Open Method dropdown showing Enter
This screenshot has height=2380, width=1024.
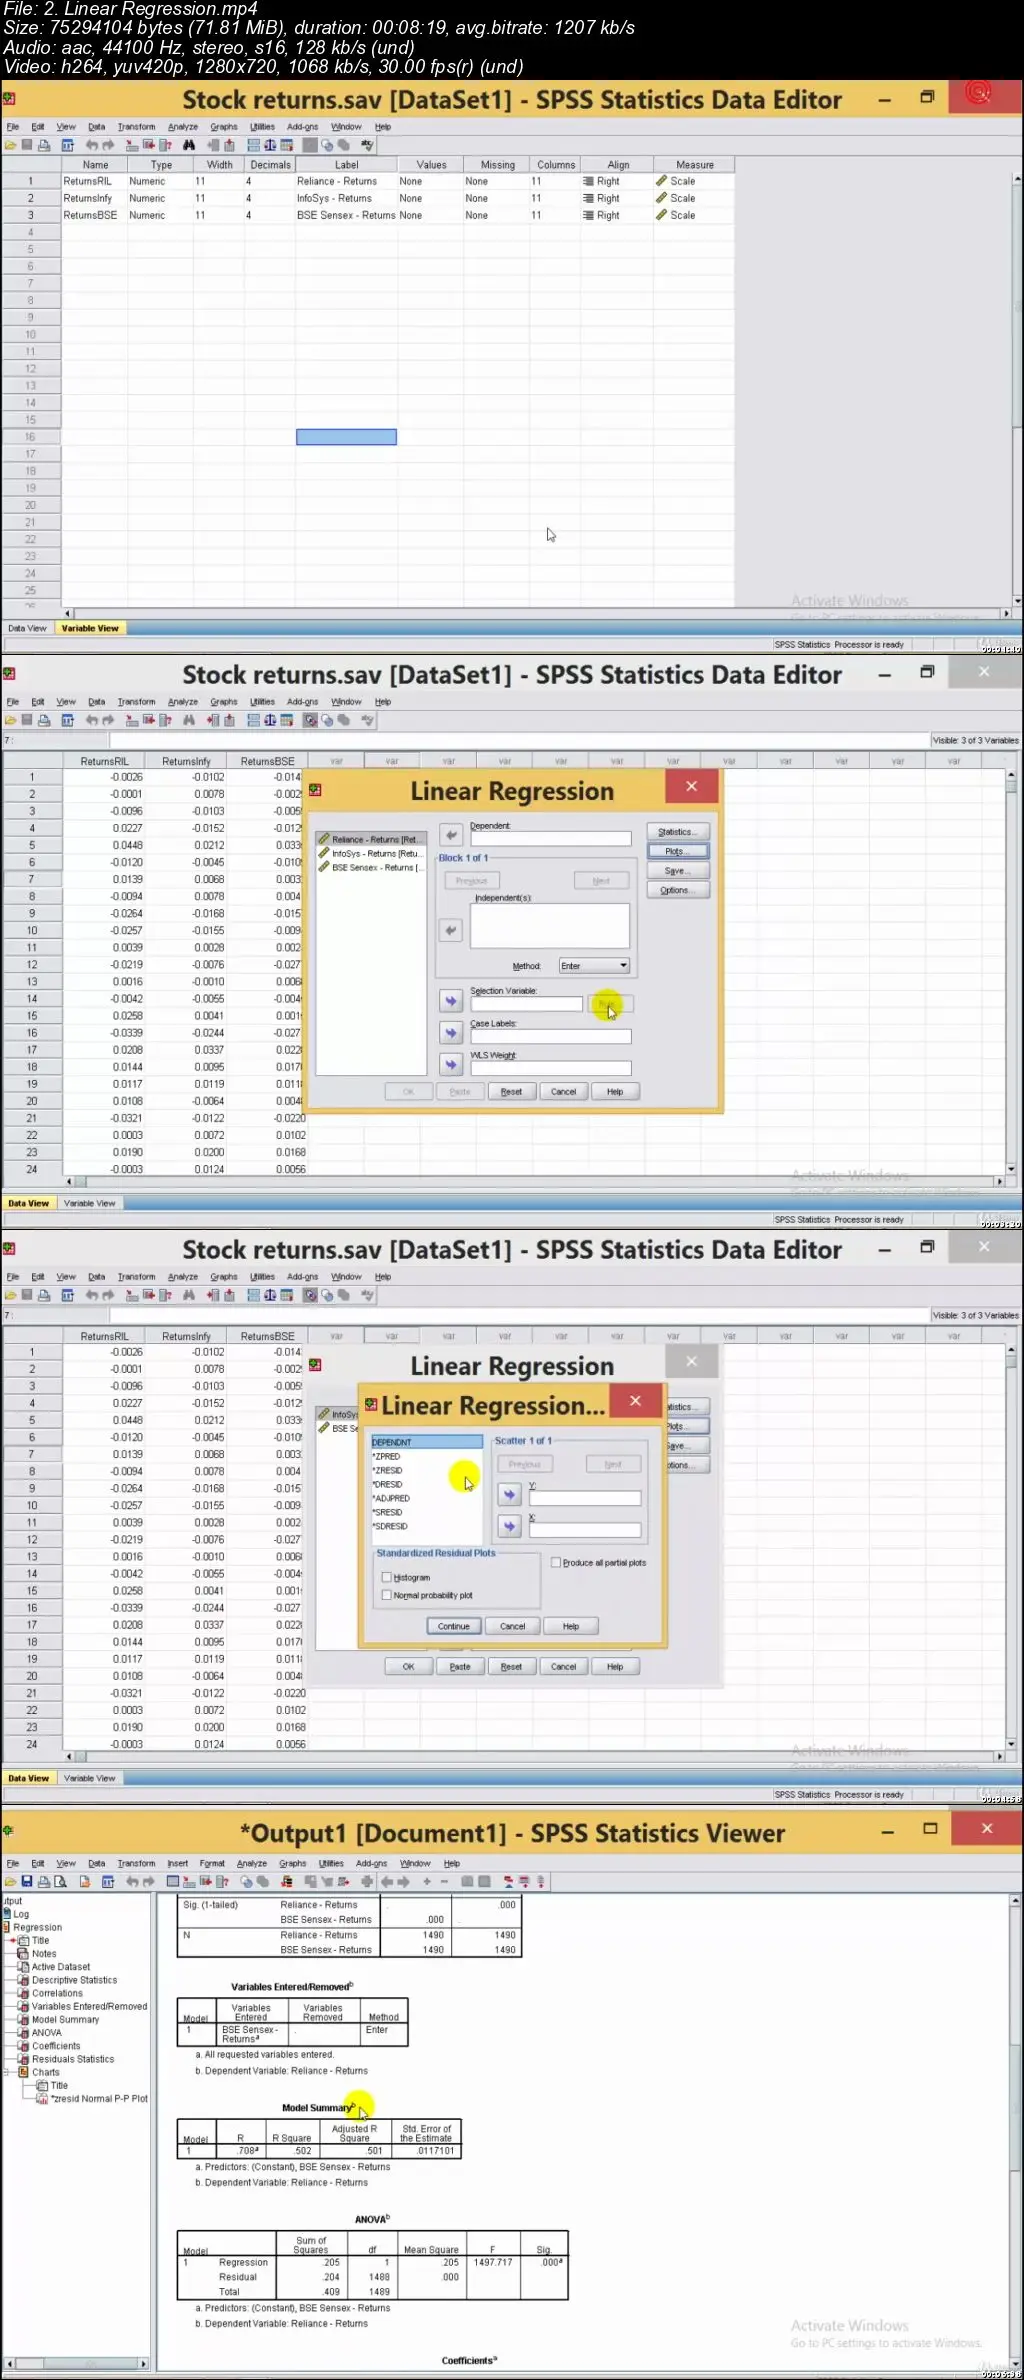point(594,966)
